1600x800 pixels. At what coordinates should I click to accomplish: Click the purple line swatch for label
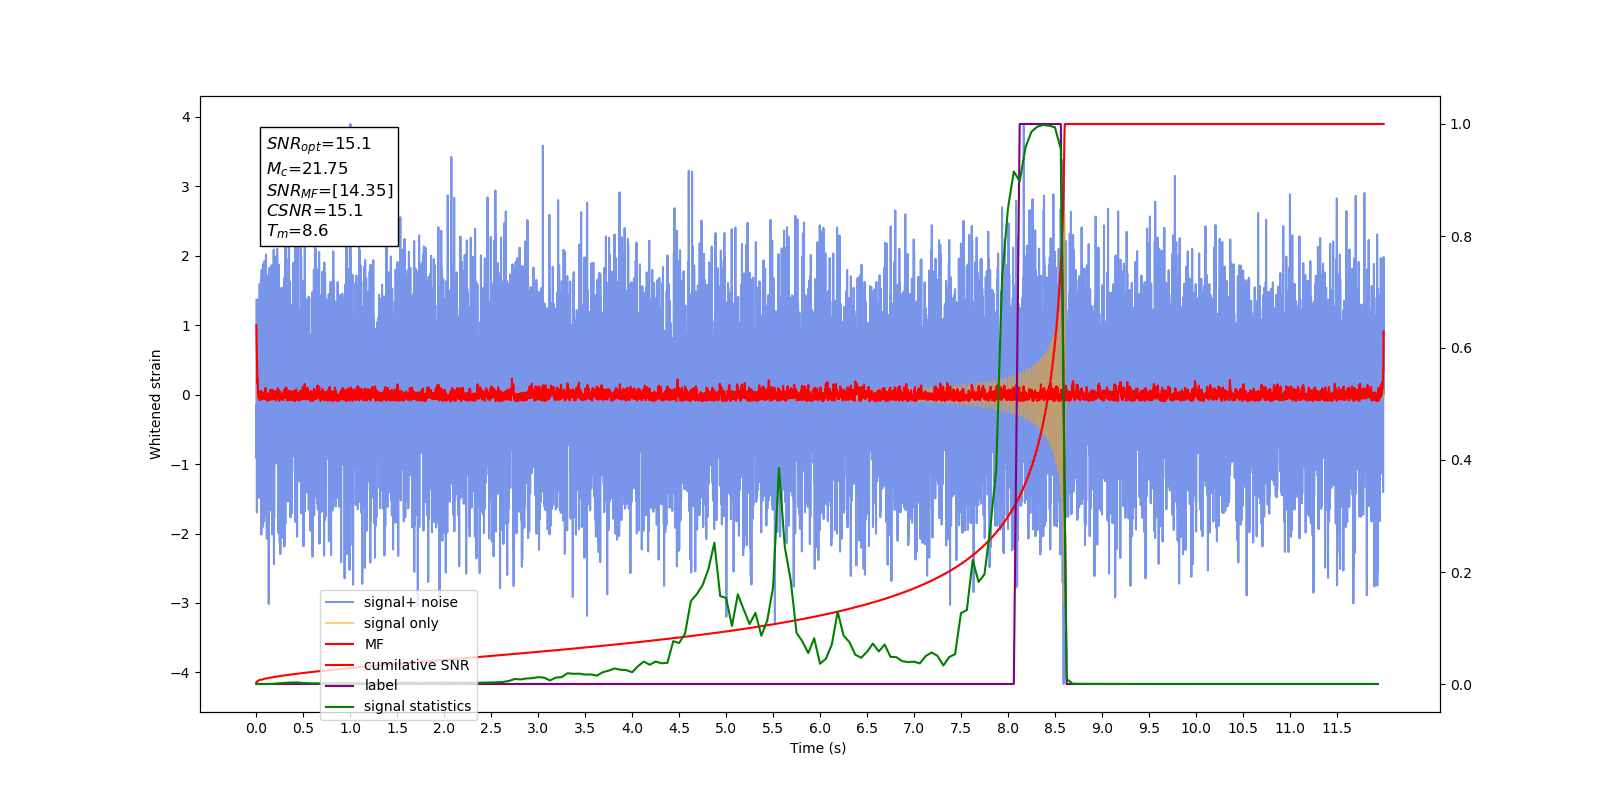point(340,685)
